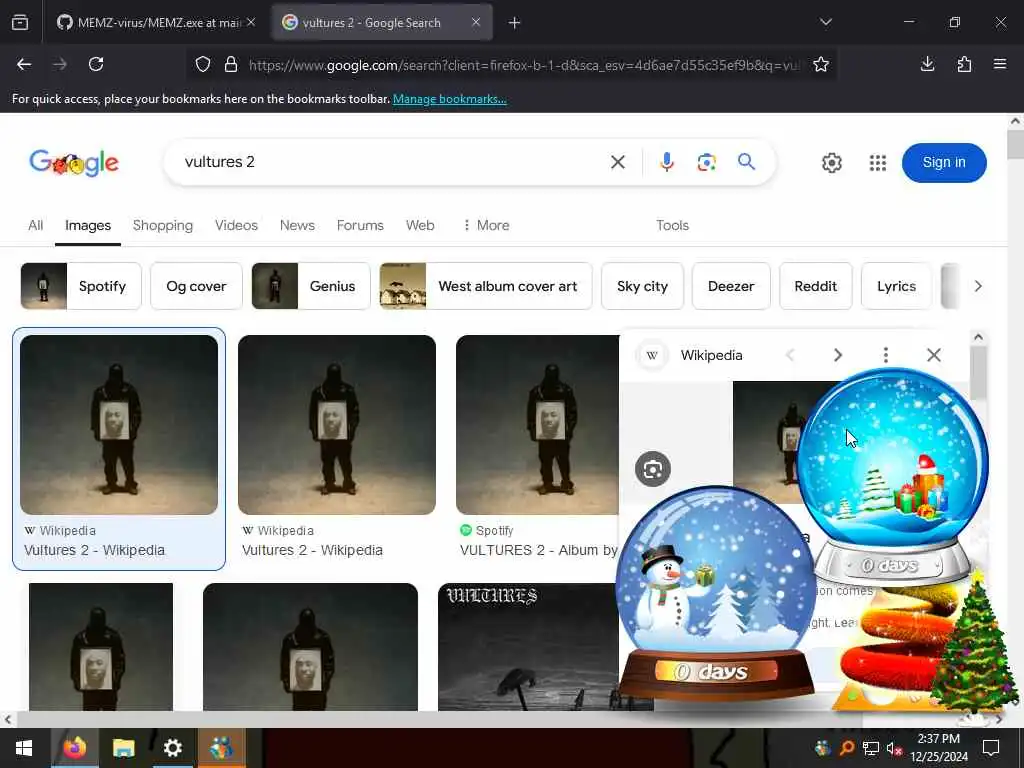Open the extensions puzzle icon

[x=964, y=64]
